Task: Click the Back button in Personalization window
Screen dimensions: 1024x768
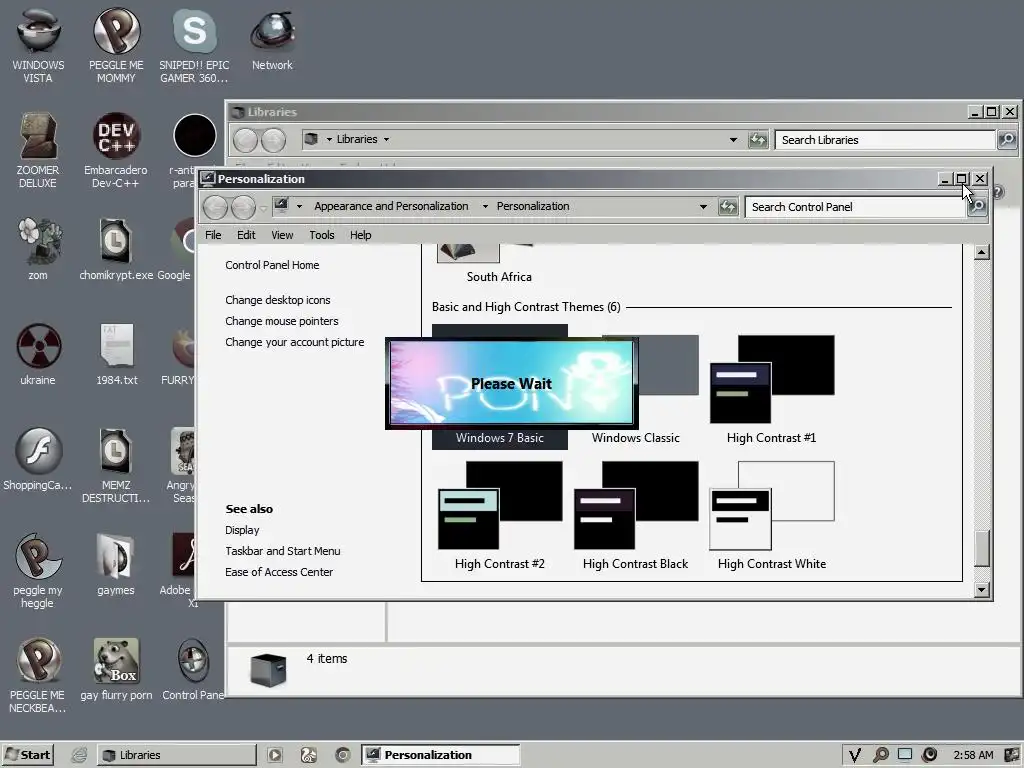Action: (216, 208)
